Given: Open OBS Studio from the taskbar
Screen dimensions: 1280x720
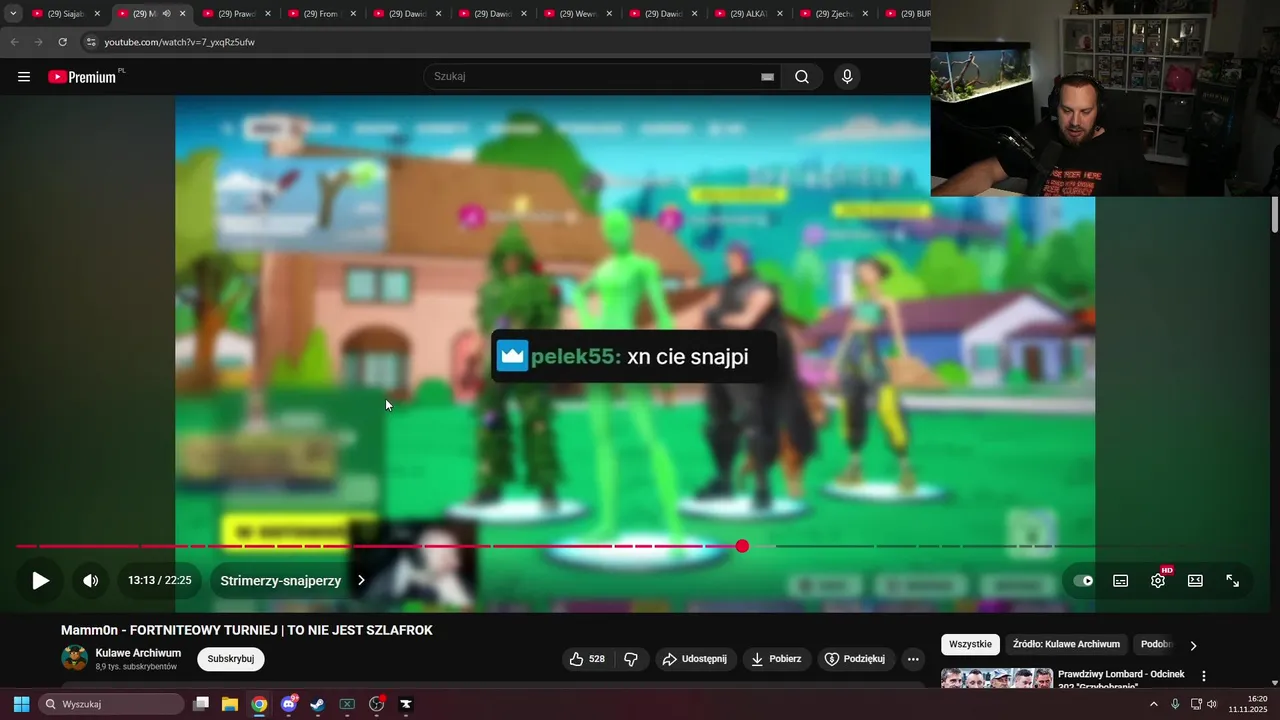Looking at the screenshot, I should (377, 704).
